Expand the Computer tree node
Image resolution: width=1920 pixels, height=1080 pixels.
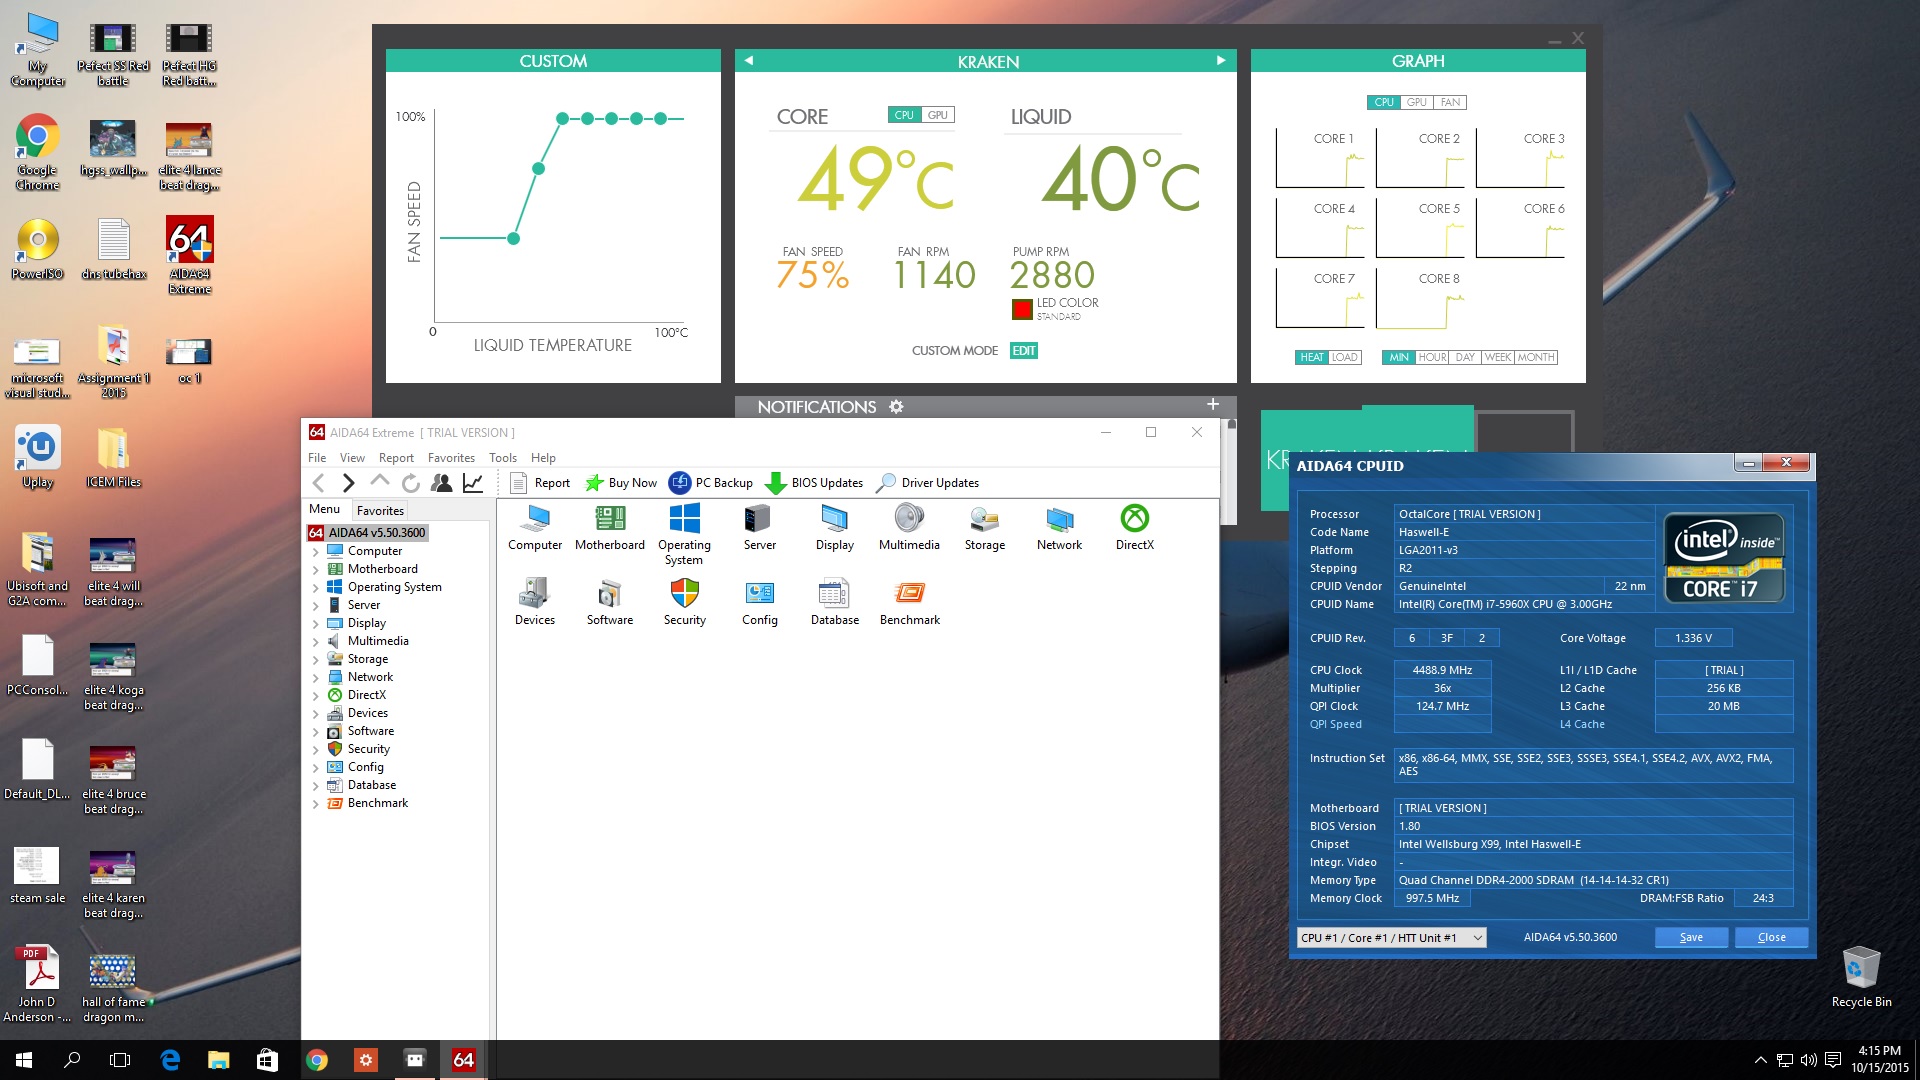(316, 552)
